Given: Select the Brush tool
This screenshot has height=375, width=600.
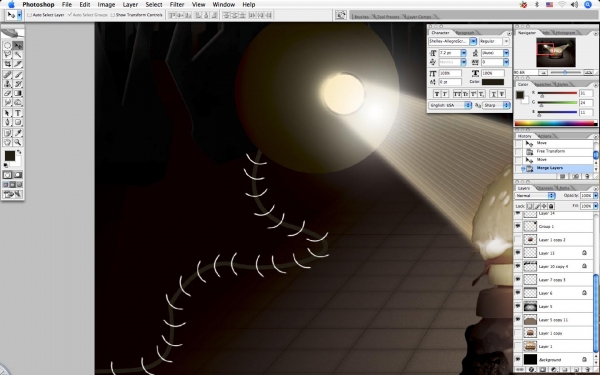Looking at the screenshot, I should 18,75.
